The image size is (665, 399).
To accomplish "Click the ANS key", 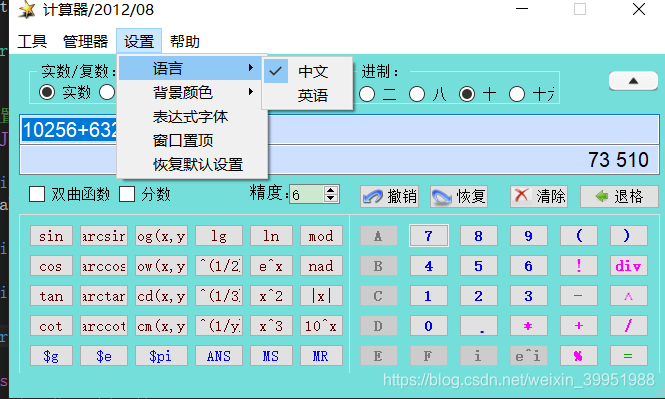I will (219, 356).
